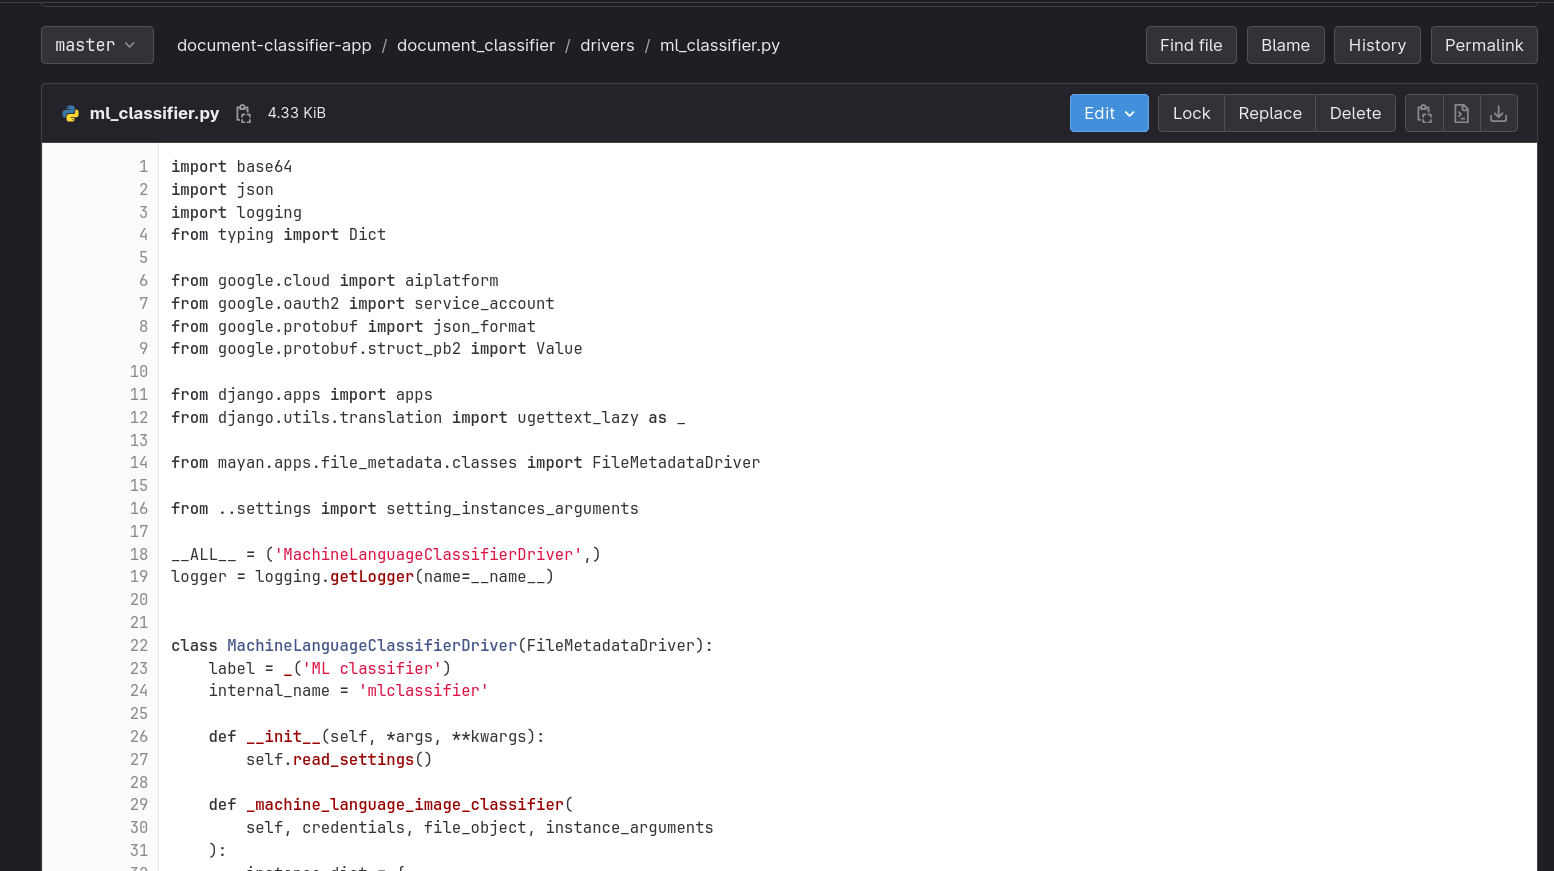
Task: Click line number 1
Action: tap(143, 167)
